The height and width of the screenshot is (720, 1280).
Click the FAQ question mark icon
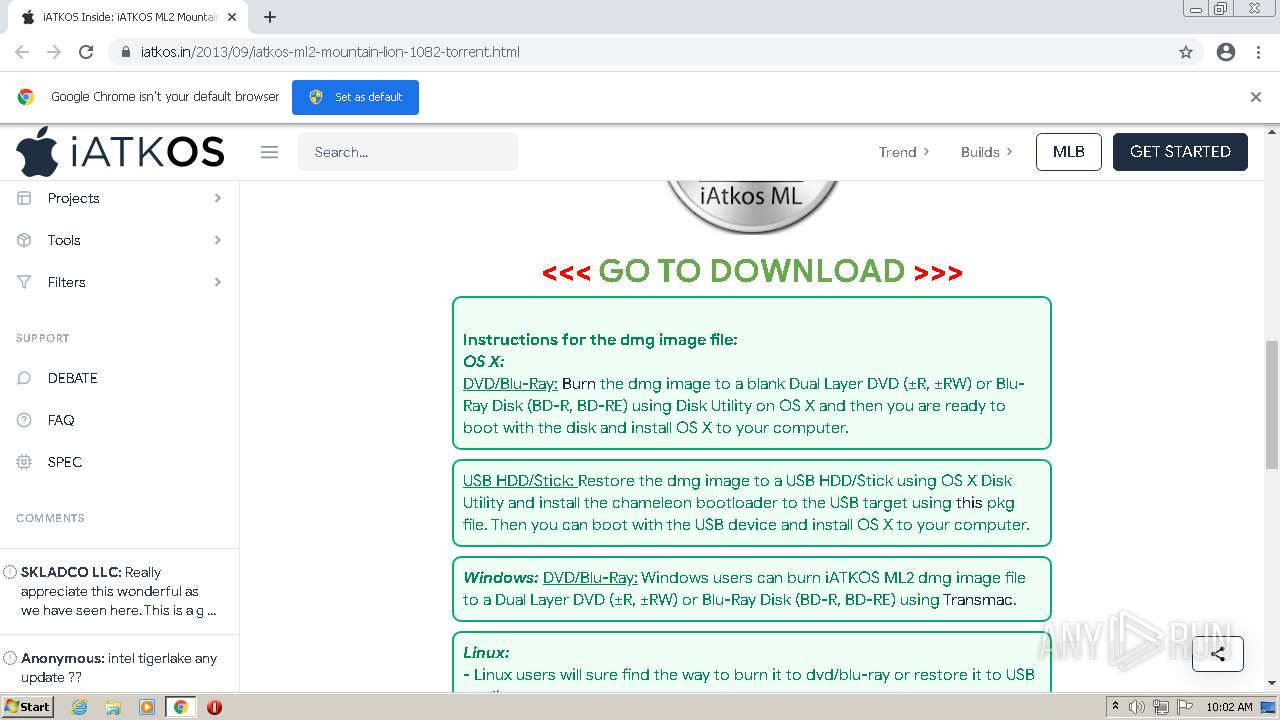tap(25, 420)
